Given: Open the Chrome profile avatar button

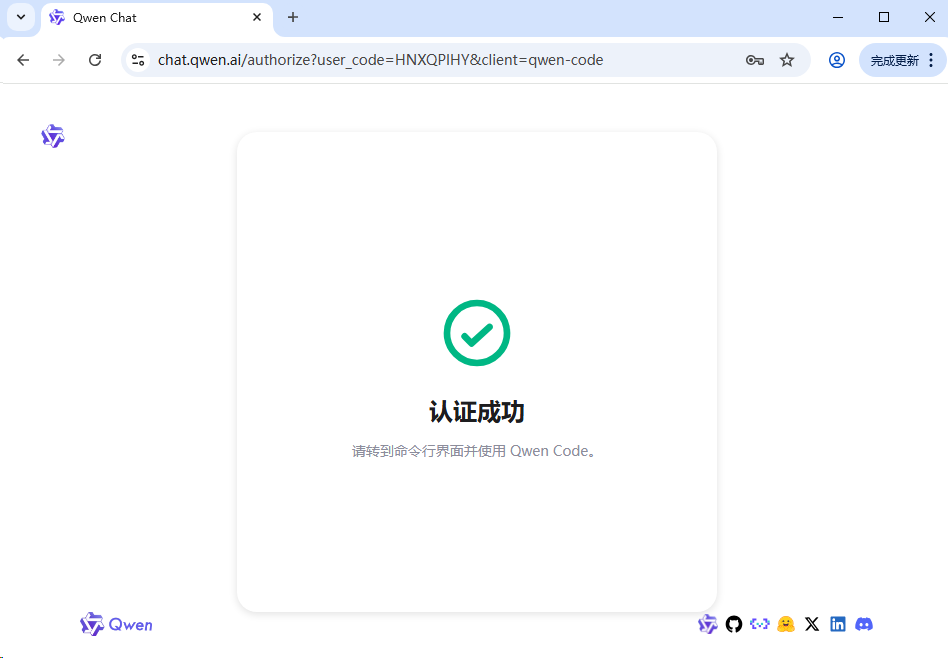Looking at the screenshot, I should point(837,60).
